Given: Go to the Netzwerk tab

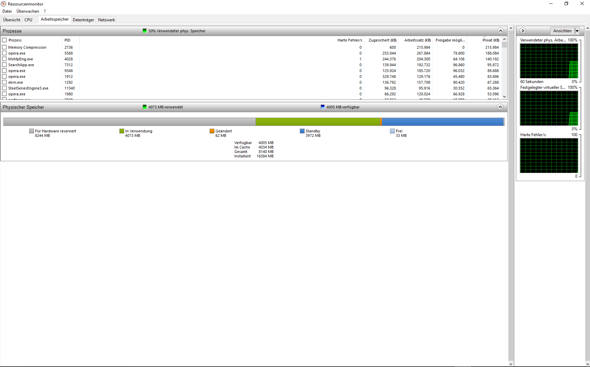Looking at the screenshot, I should (x=106, y=20).
